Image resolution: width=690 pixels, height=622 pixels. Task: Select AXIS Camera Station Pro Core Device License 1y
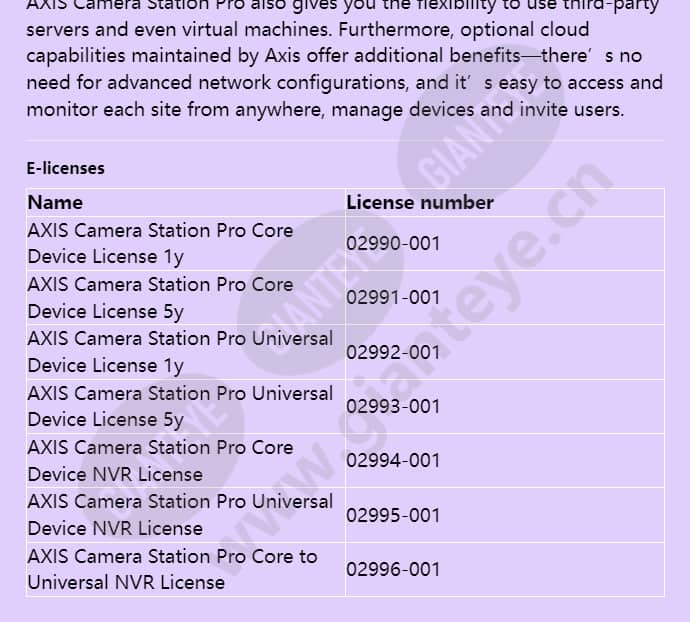click(x=160, y=243)
